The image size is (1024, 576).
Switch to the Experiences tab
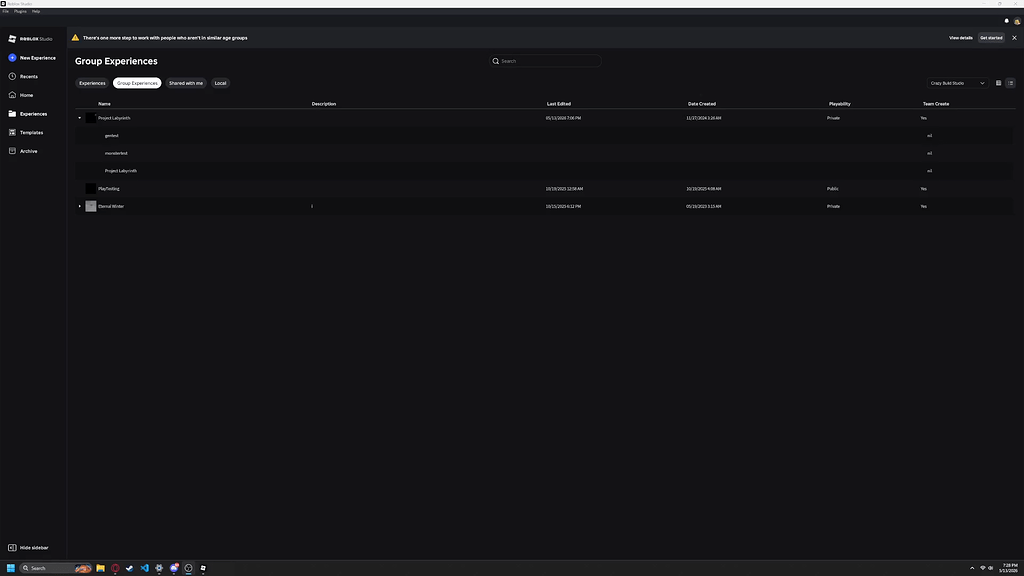(92, 83)
